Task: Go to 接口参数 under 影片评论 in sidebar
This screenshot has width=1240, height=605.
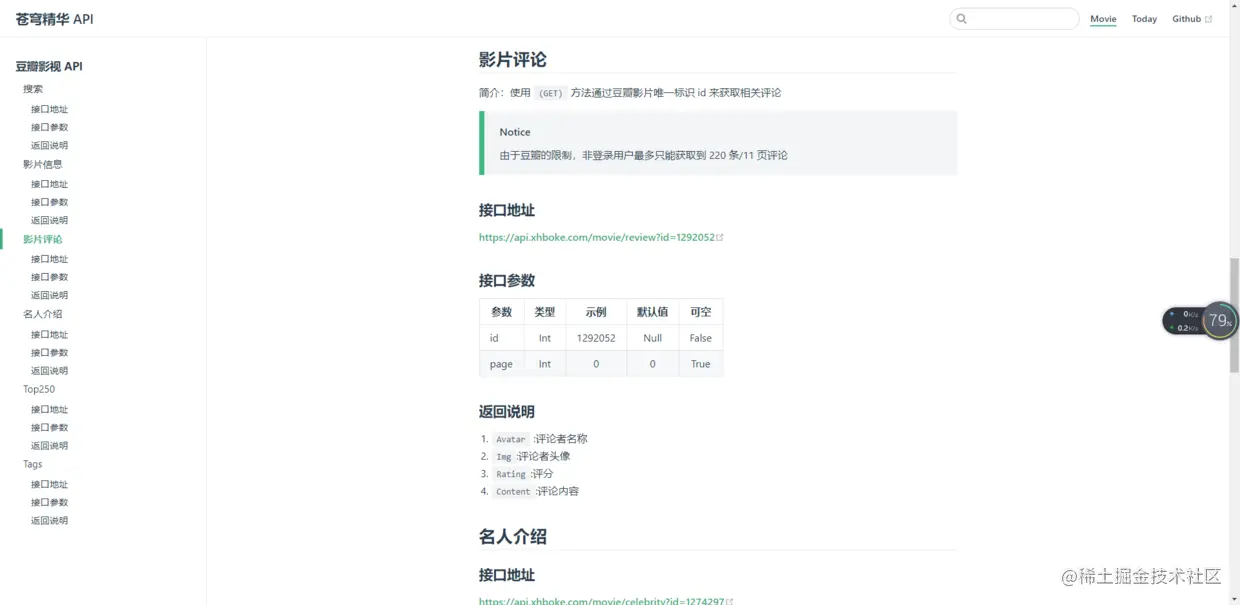Action: click(49, 277)
